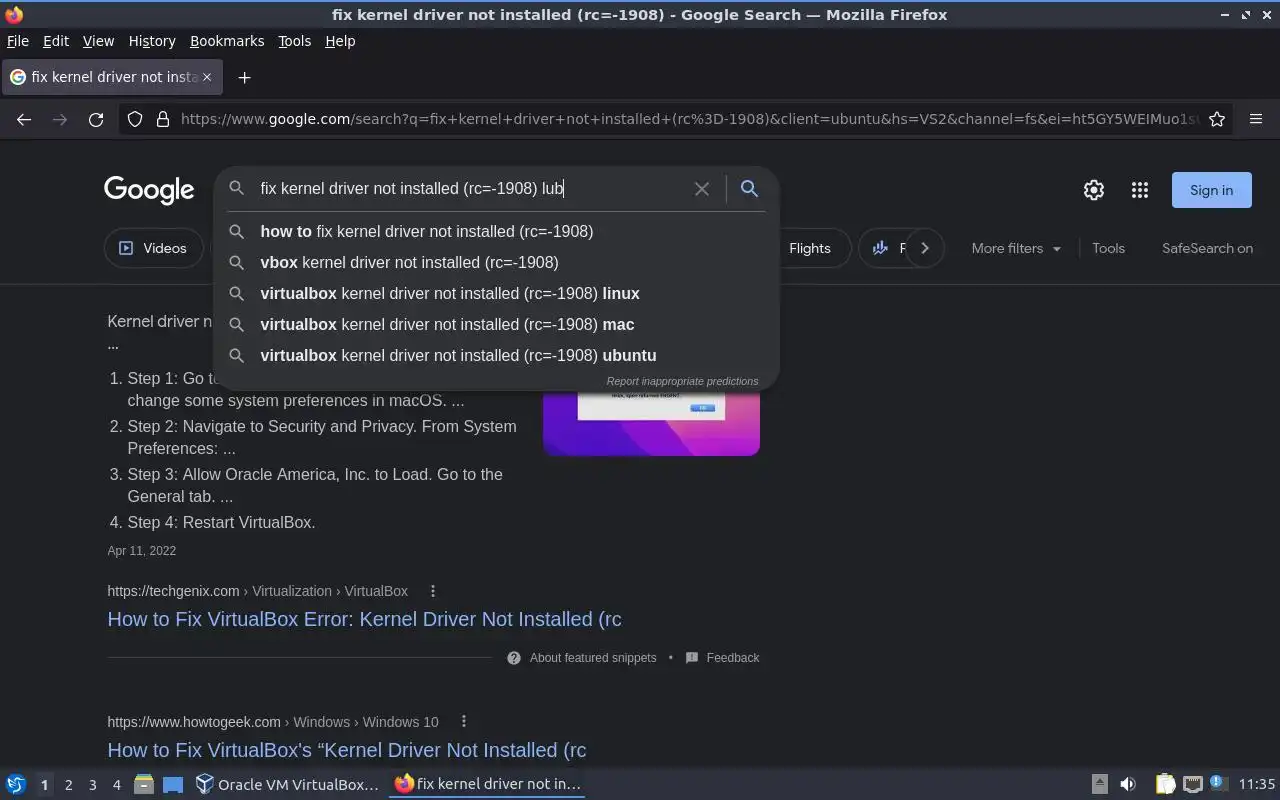
Task: Expand the More filters dropdown
Action: [x=1016, y=249]
